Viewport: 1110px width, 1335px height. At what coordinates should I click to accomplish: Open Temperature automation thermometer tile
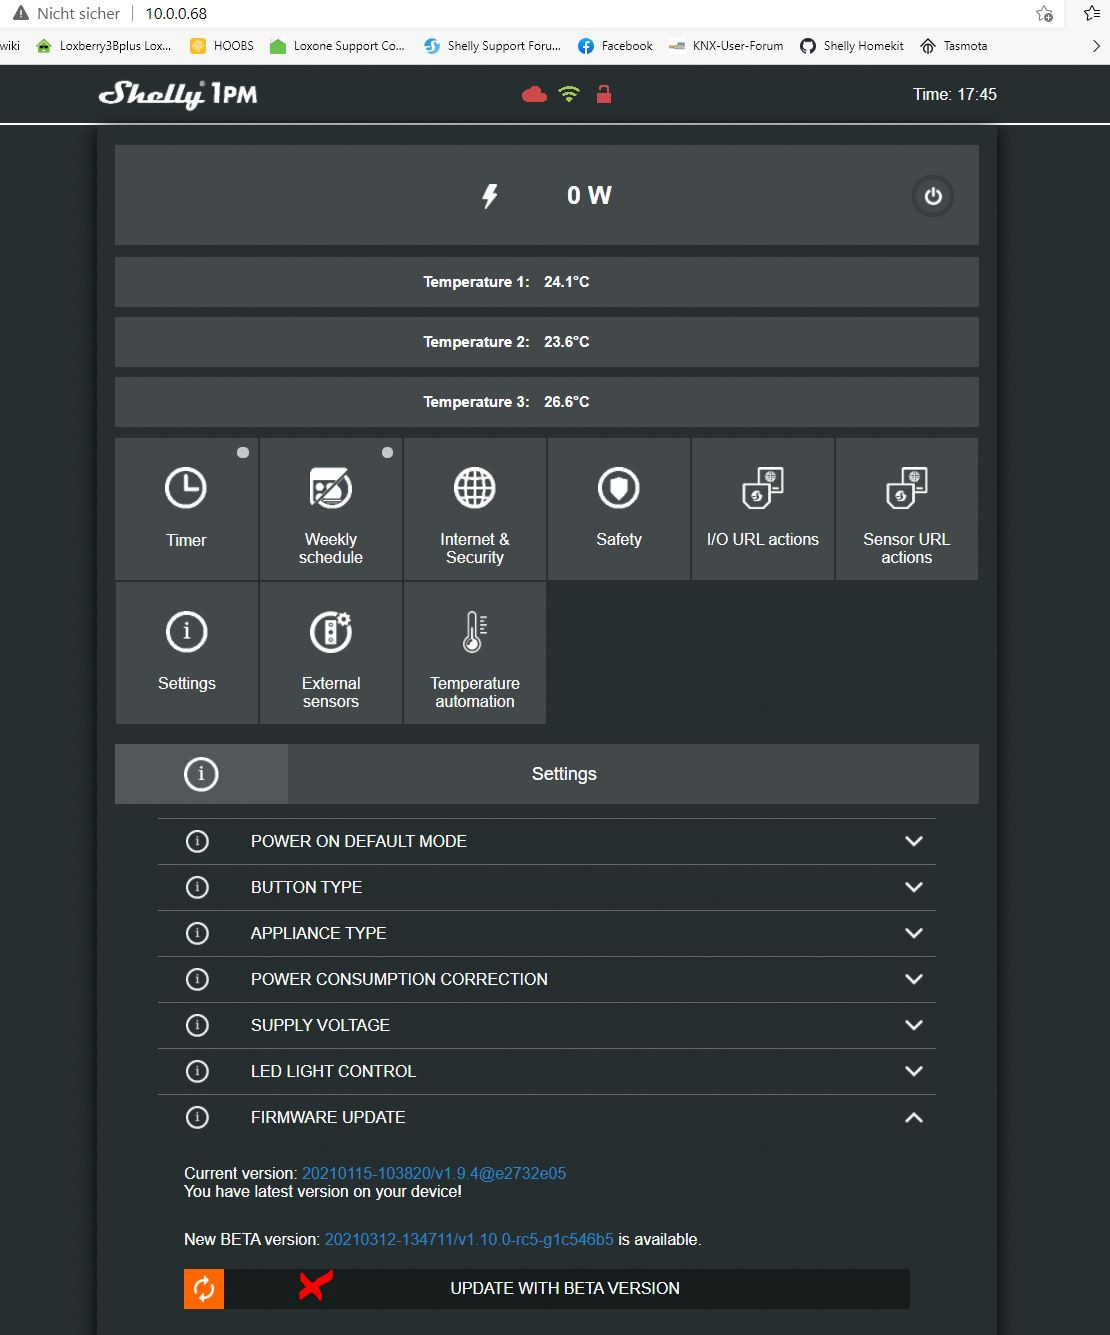click(474, 653)
